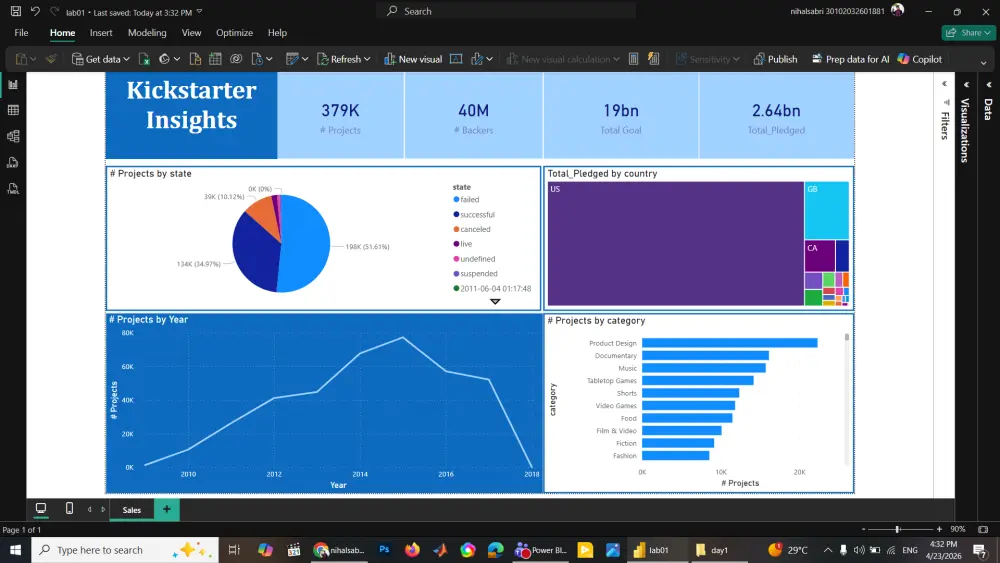Adjust the zoom slider handle
Viewport: 1000px width, 563px height.
(897, 529)
